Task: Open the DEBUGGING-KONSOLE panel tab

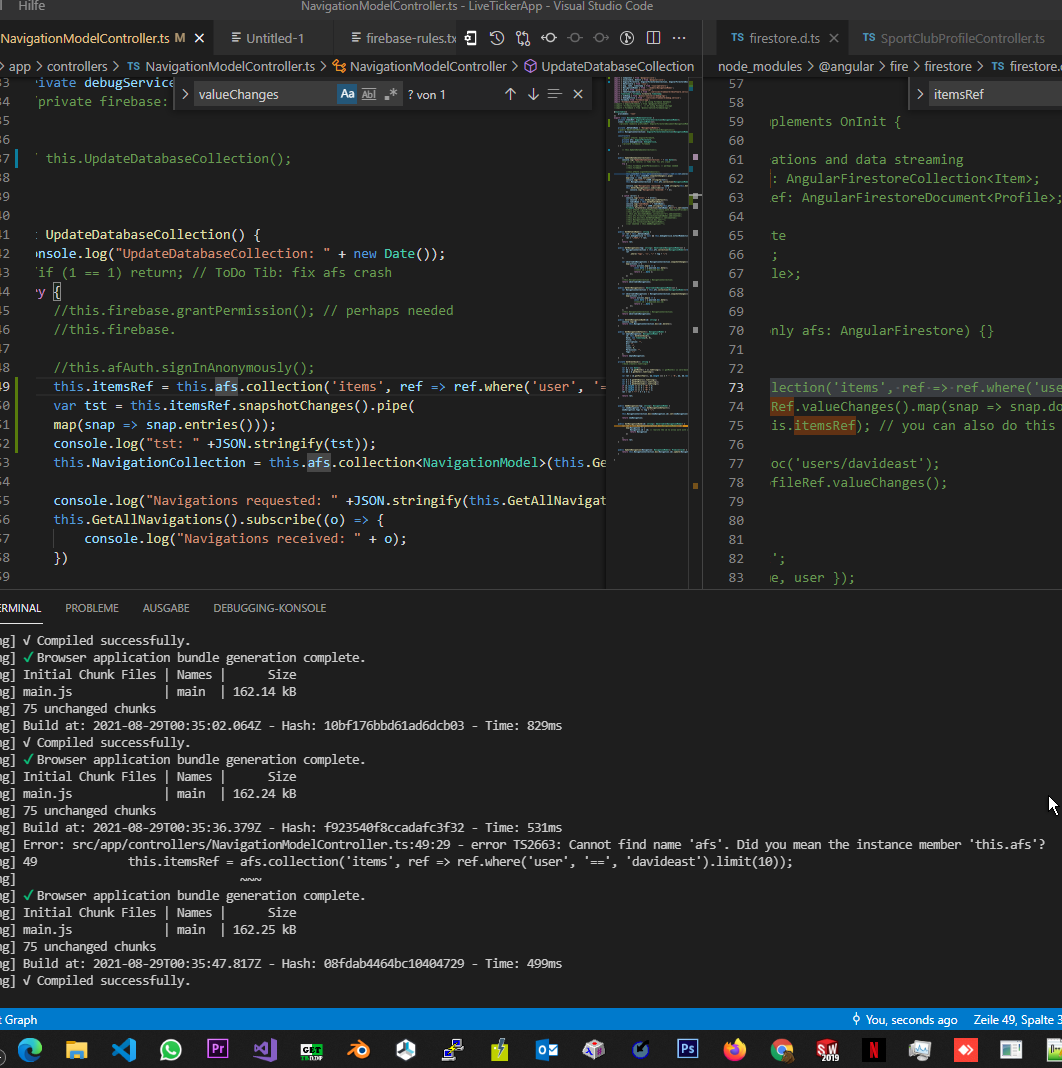Action: (270, 608)
